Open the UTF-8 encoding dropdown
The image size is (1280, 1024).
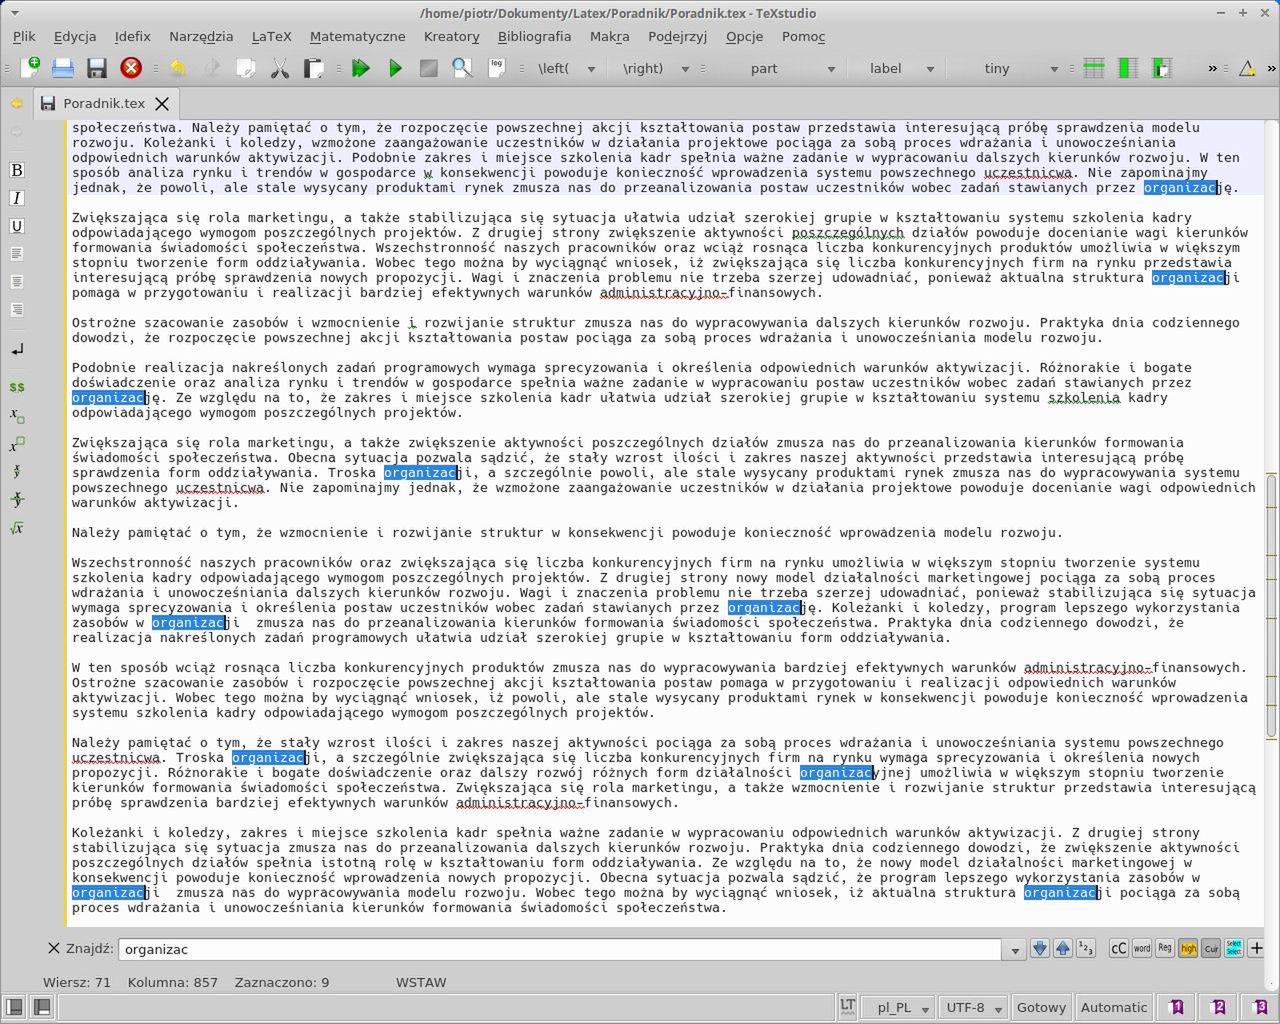click(973, 1007)
